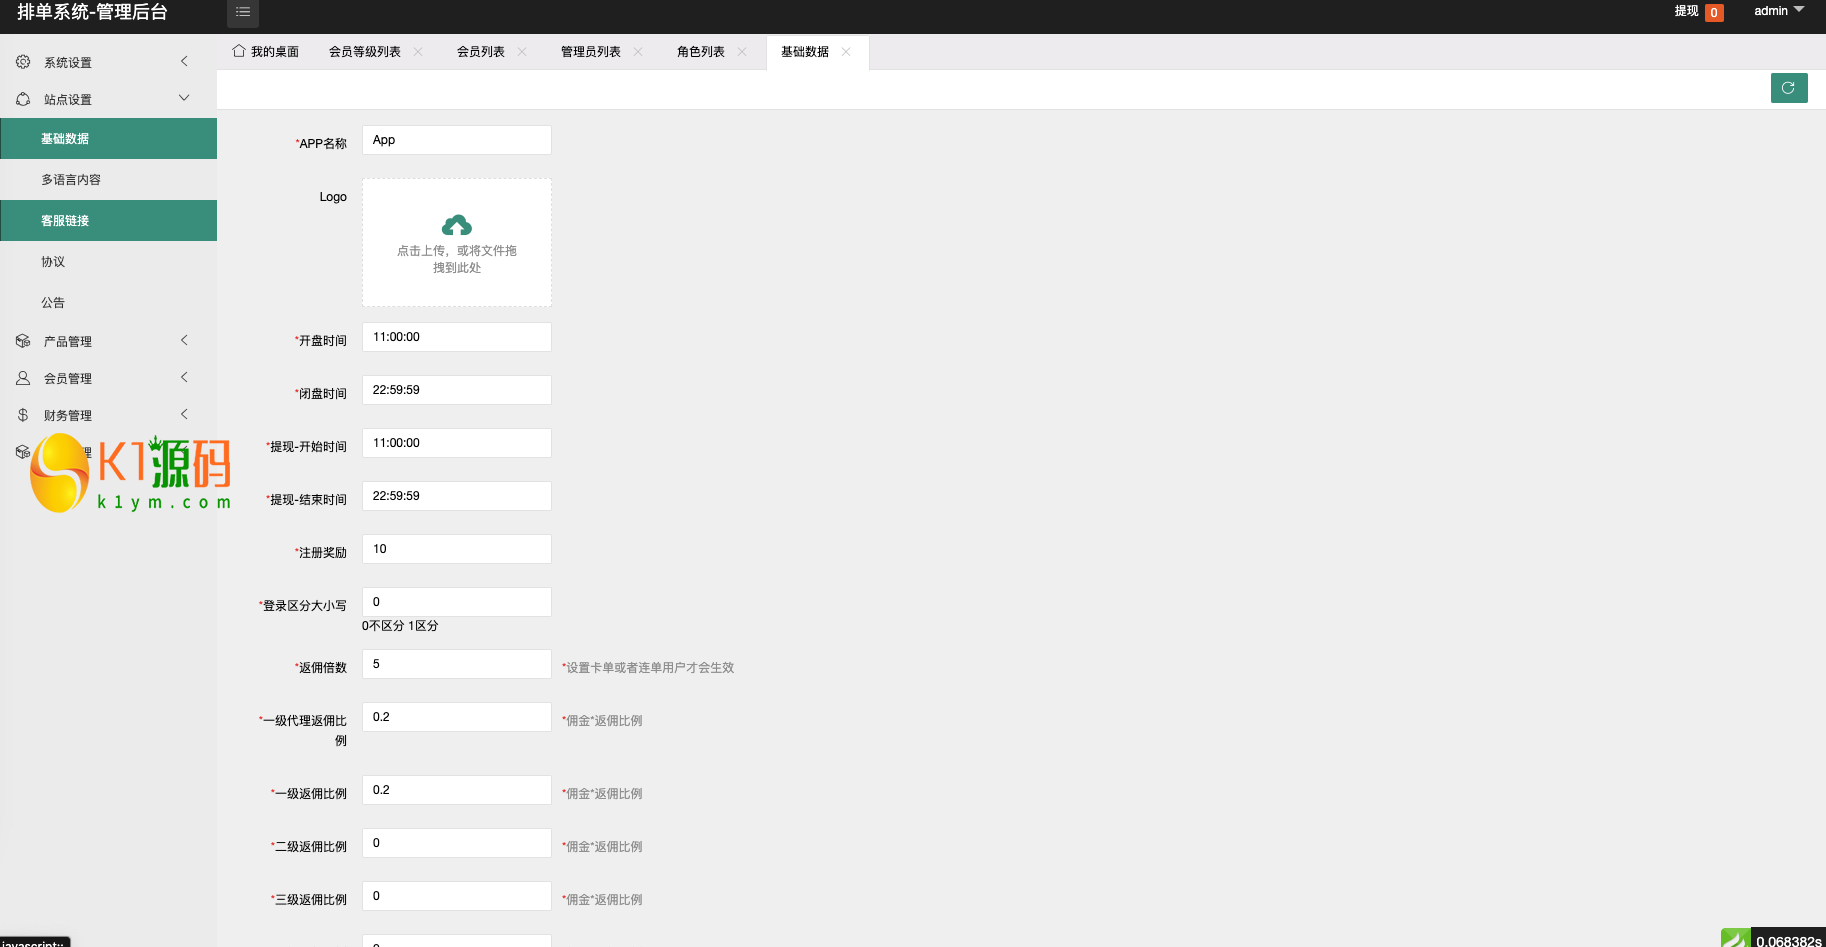Click the system settings gear icon
The height and width of the screenshot is (947, 1826).
(x=23, y=62)
